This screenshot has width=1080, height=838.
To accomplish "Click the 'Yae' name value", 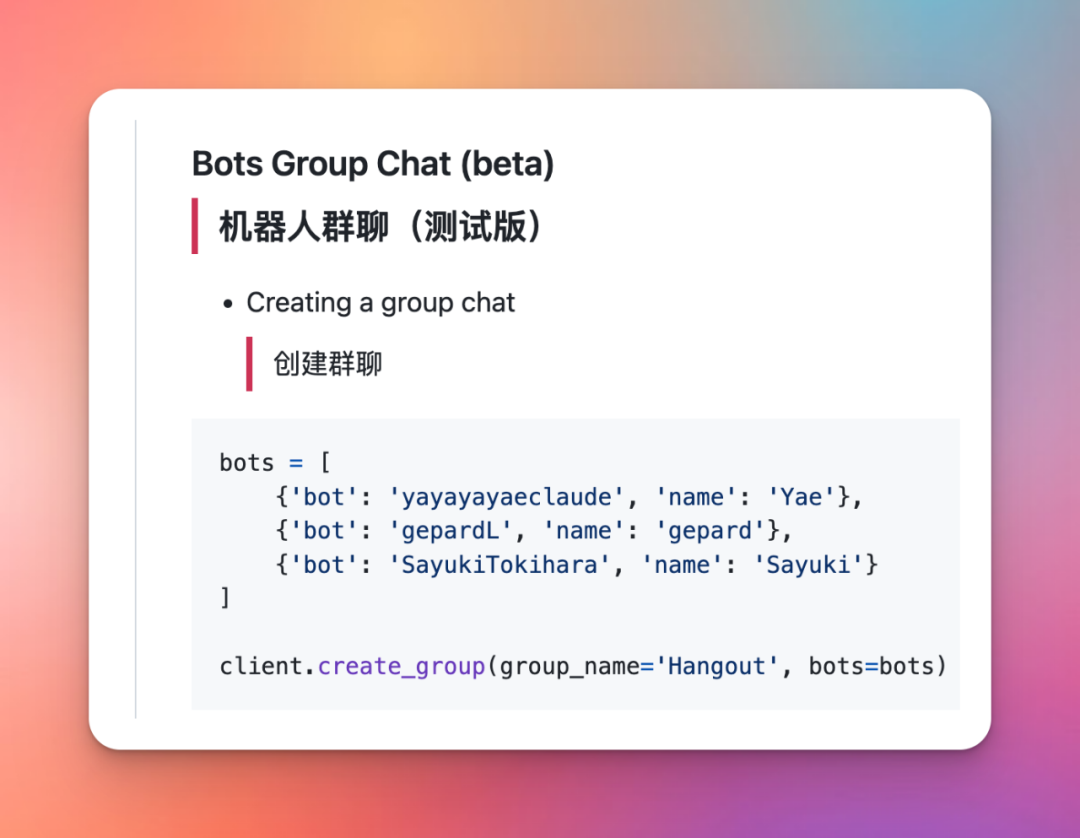I will point(802,497).
